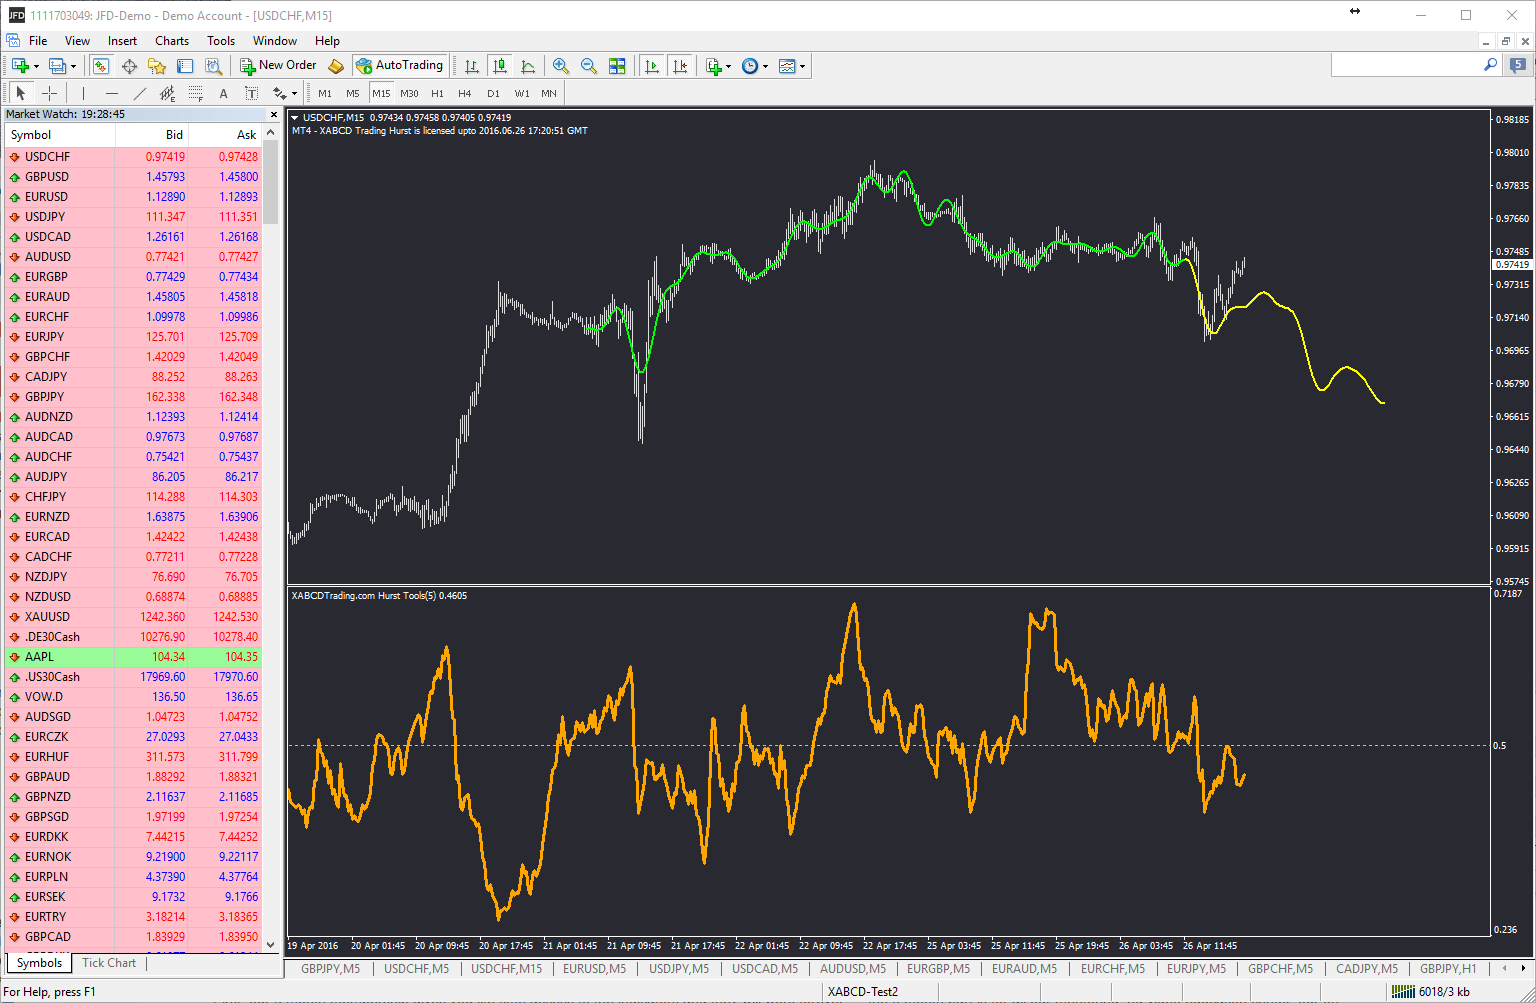Toggle the Terminal panel icon
Screen dimensions: 1536x1003
point(185,66)
